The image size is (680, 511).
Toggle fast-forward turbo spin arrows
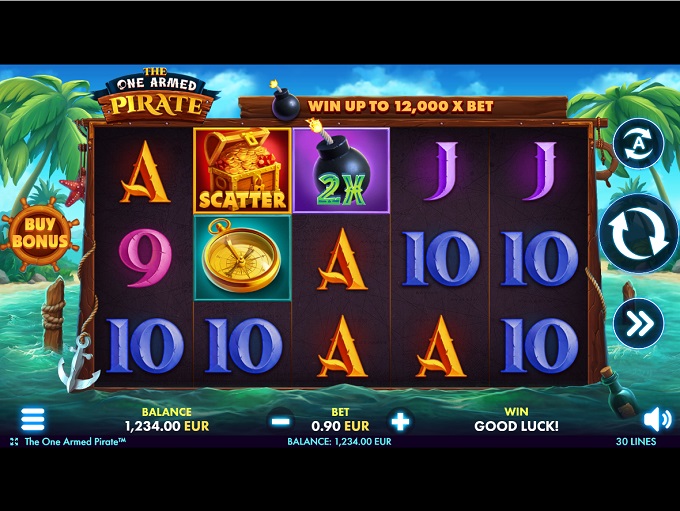click(638, 323)
